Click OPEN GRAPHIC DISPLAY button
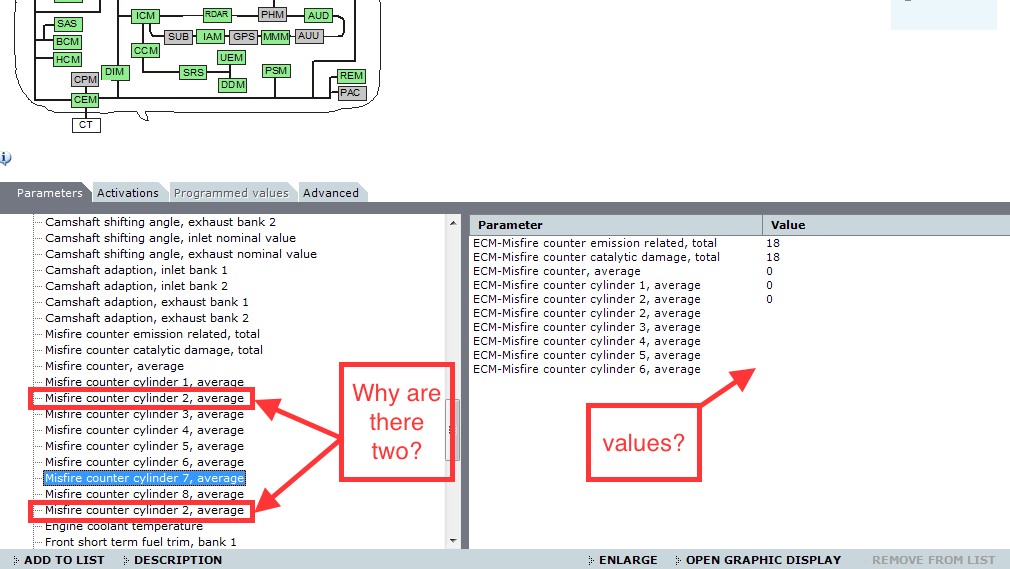The width and height of the screenshot is (1010, 569). tap(762, 560)
